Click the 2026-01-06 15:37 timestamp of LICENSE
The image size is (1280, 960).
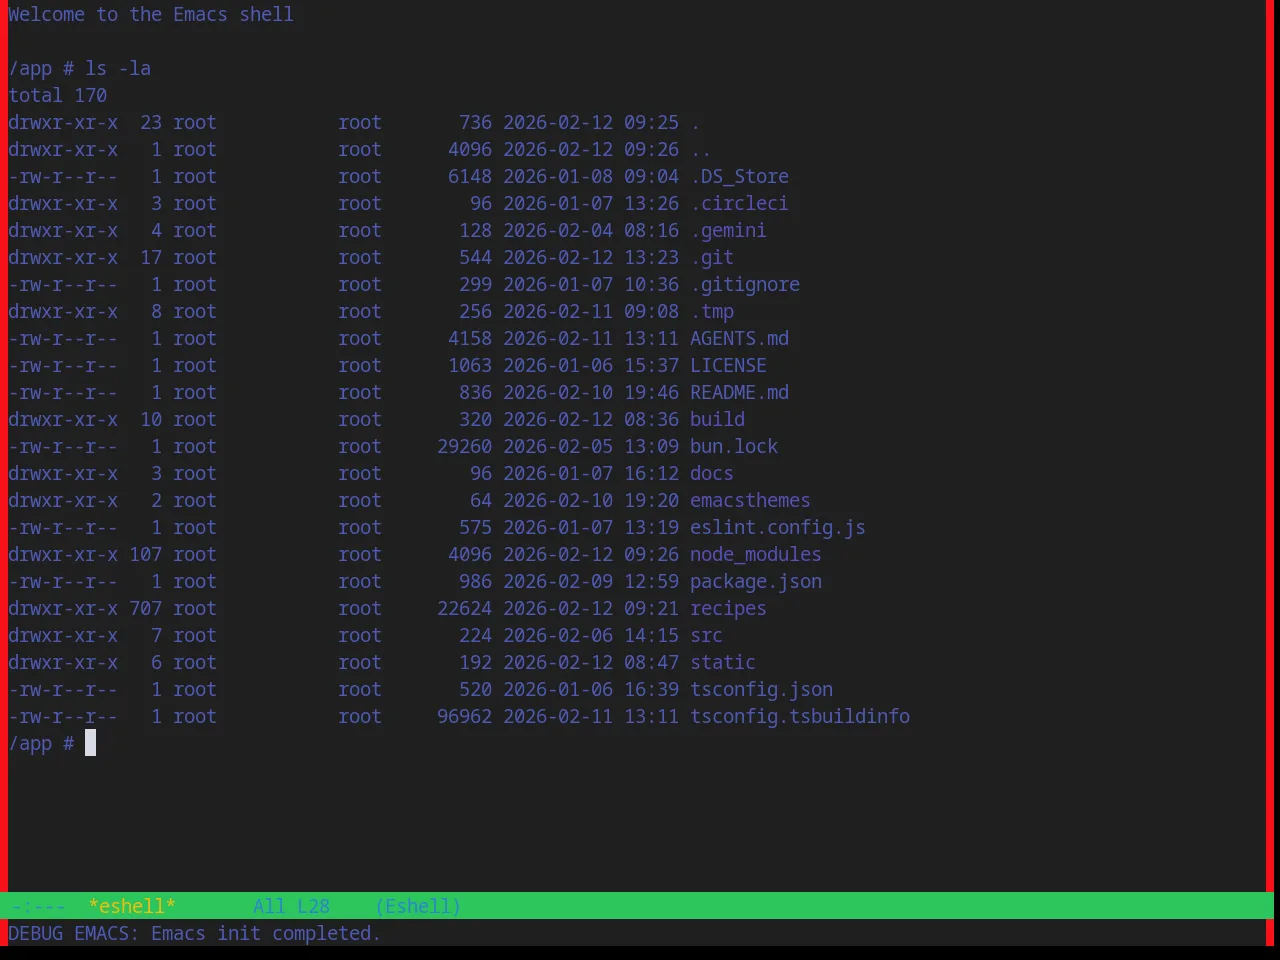591,365
